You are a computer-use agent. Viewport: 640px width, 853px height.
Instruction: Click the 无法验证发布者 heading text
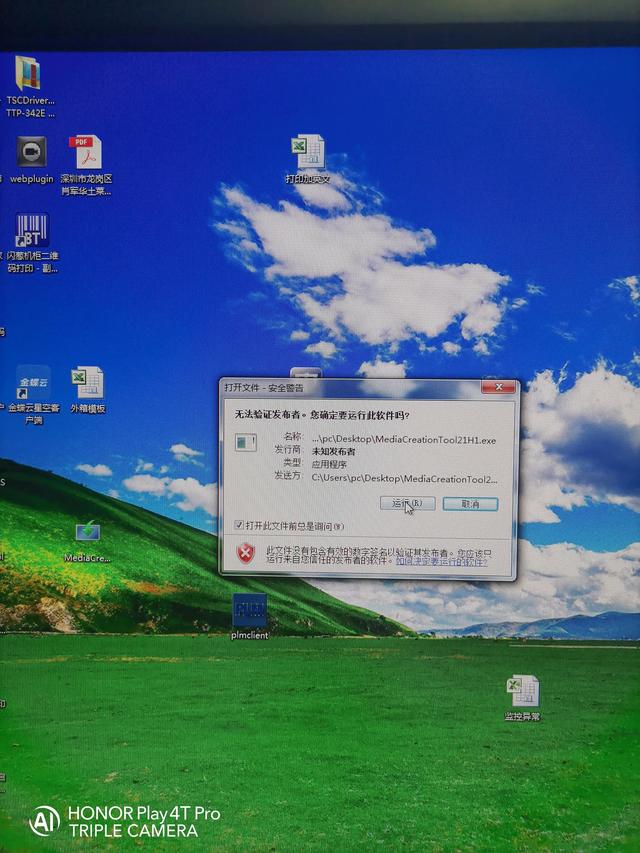pyautogui.click(x=322, y=415)
